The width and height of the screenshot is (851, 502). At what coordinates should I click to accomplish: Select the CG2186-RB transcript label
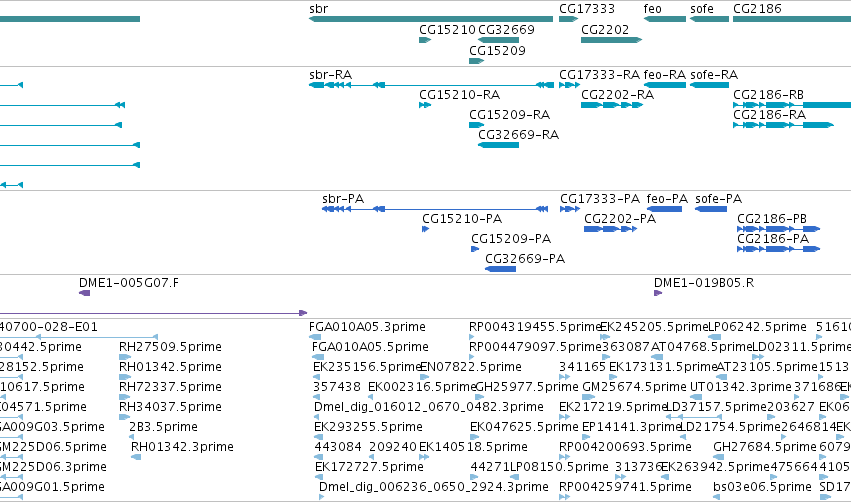768,94
